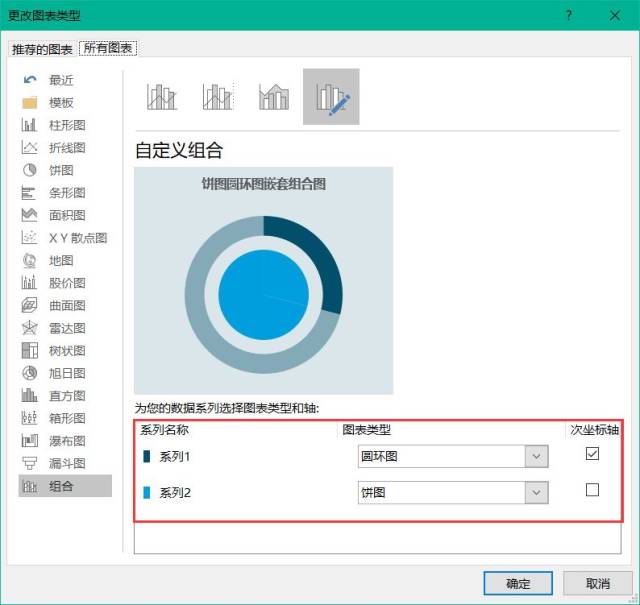The height and width of the screenshot is (605, 640).
Task: Click the 次坐标轴 column header
Action: pyautogui.click(x=595, y=430)
